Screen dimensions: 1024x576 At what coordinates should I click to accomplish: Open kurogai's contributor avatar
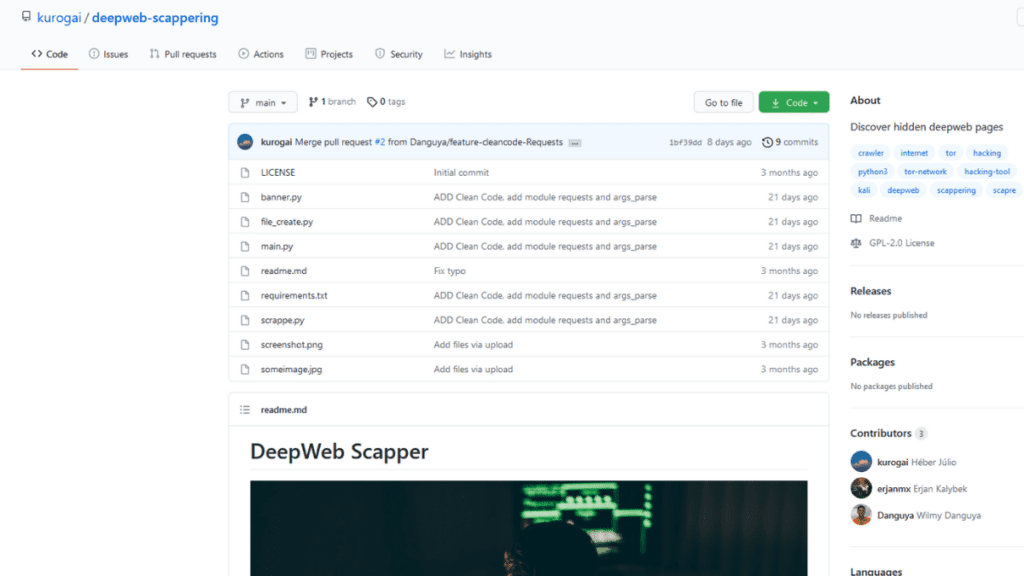tap(861, 462)
